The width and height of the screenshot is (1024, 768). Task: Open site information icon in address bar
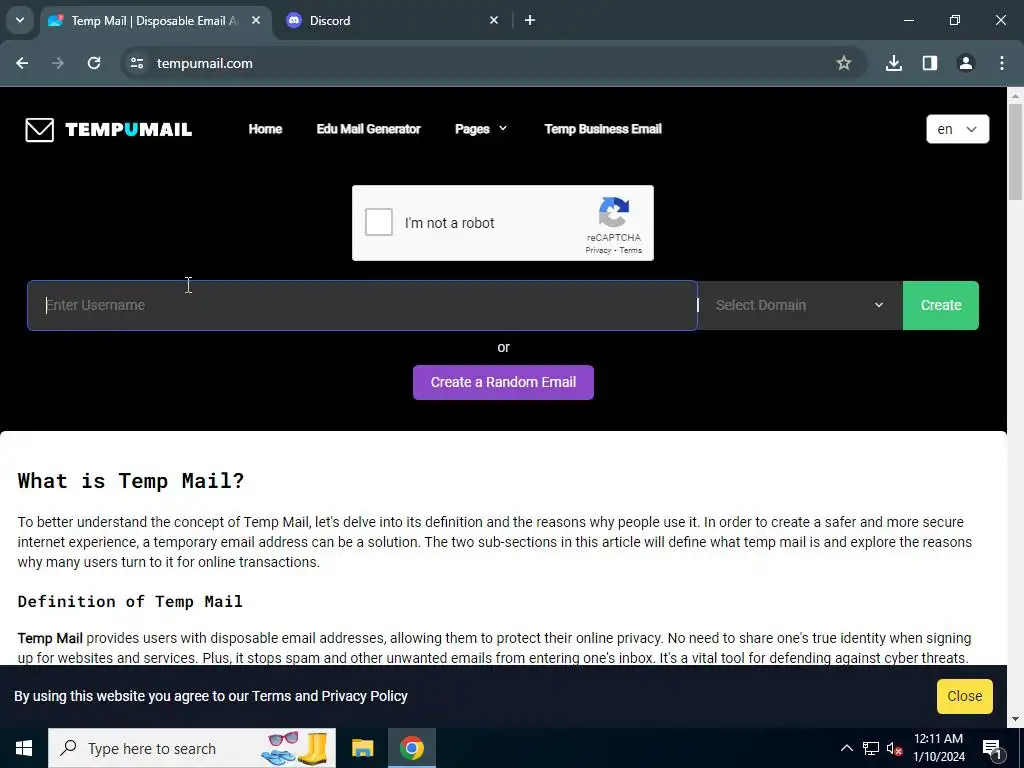point(137,63)
